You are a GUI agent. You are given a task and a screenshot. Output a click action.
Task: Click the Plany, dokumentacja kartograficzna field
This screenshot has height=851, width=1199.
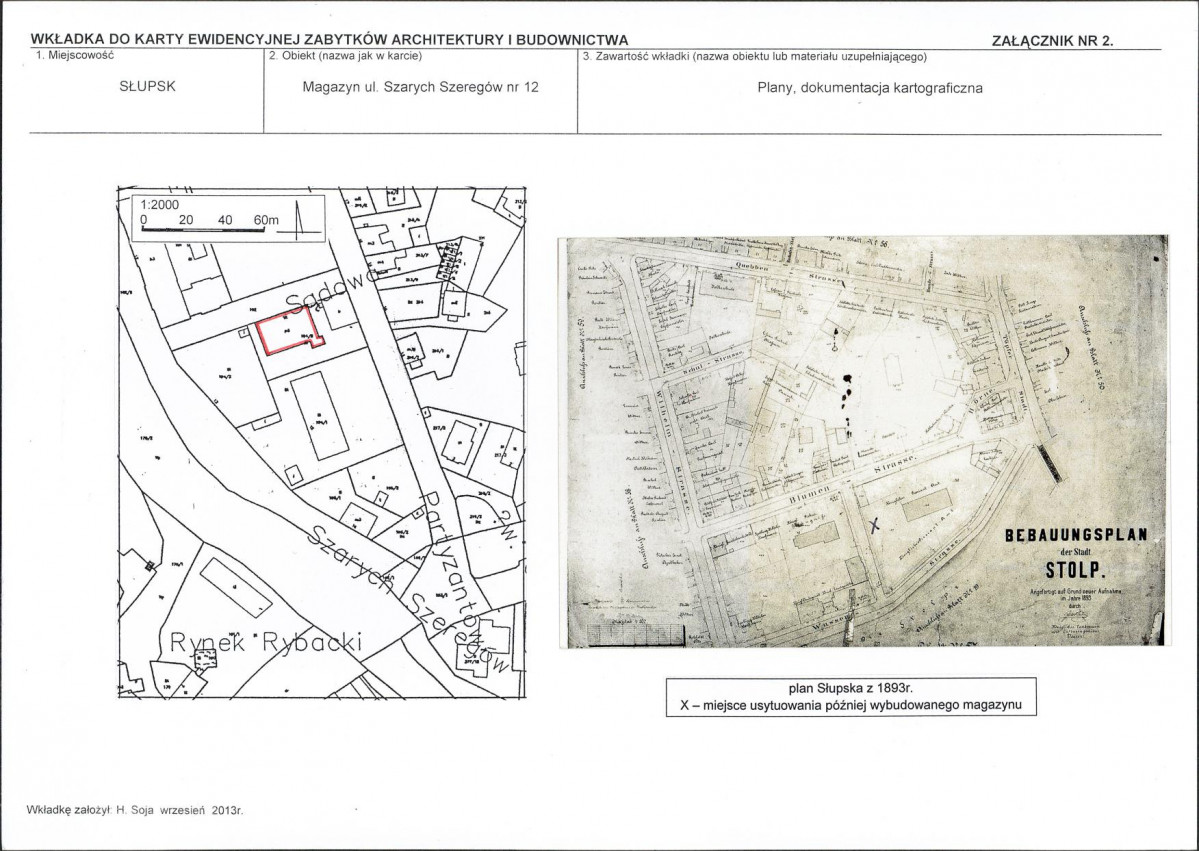[869, 88]
